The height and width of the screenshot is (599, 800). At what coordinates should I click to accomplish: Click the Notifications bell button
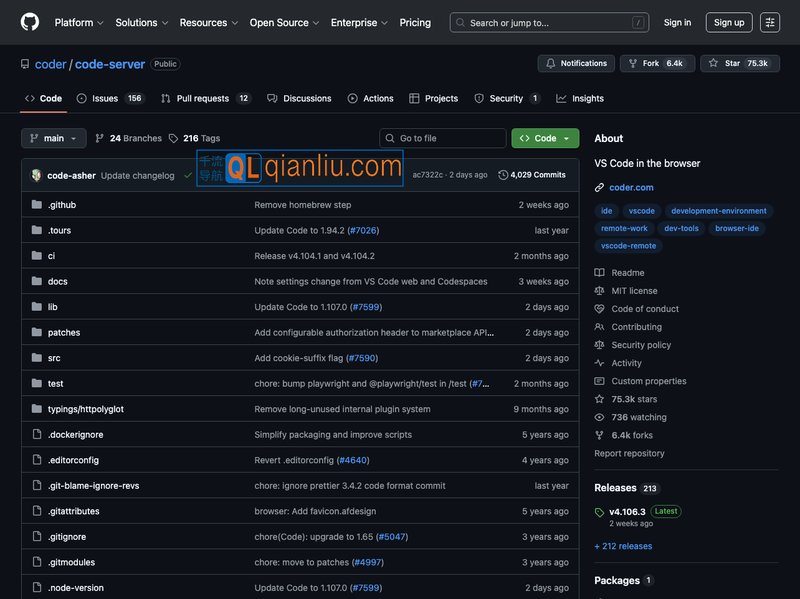click(576, 63)
